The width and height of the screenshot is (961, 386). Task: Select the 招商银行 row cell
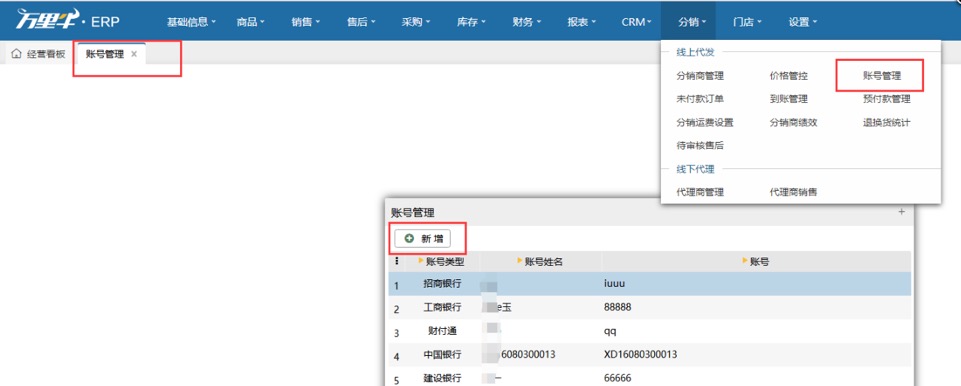[x=442, y=284]
